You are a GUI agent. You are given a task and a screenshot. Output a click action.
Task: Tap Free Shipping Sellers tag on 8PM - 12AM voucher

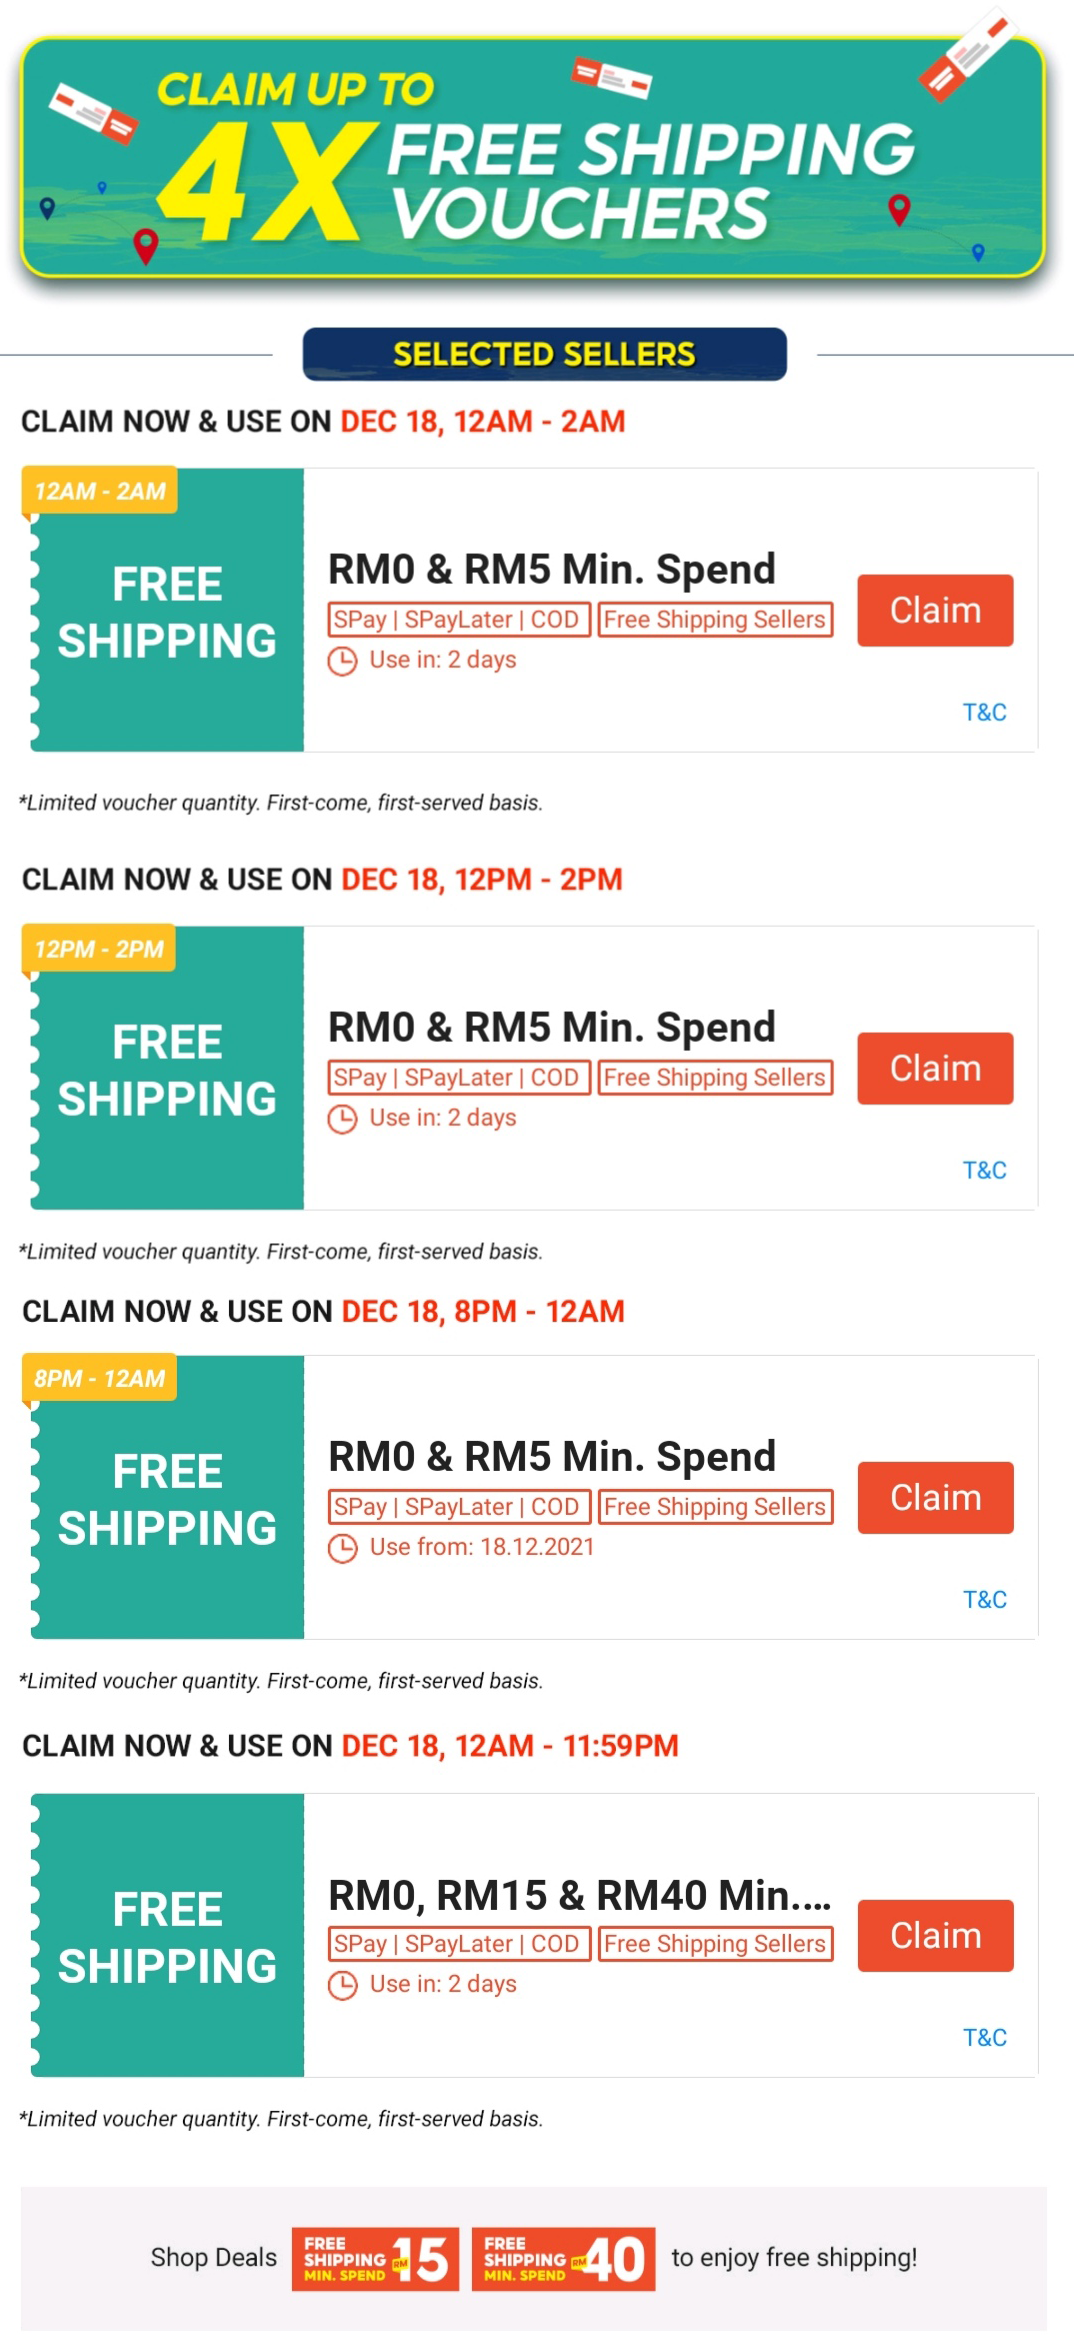tap(715, 1507)
